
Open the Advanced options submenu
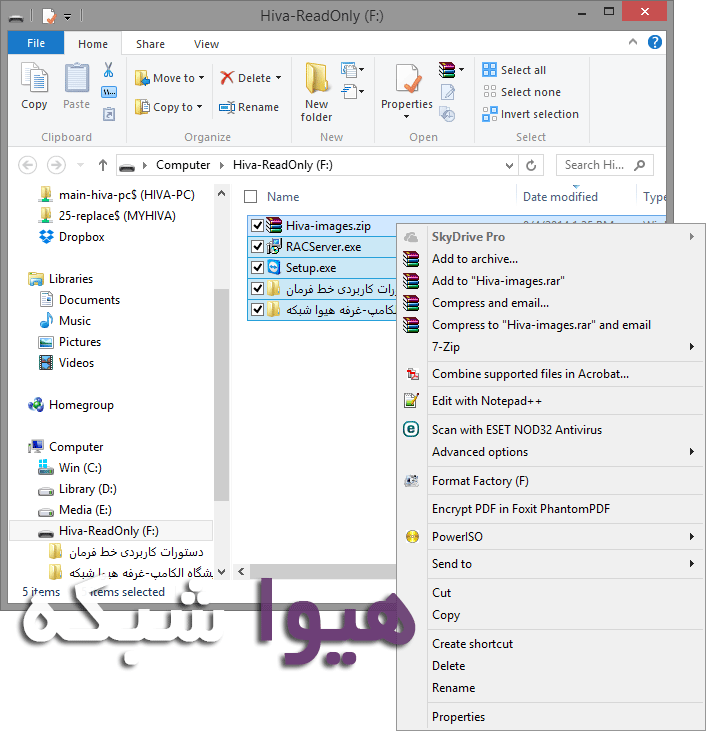pyautogui.click(x=550, y=452)
